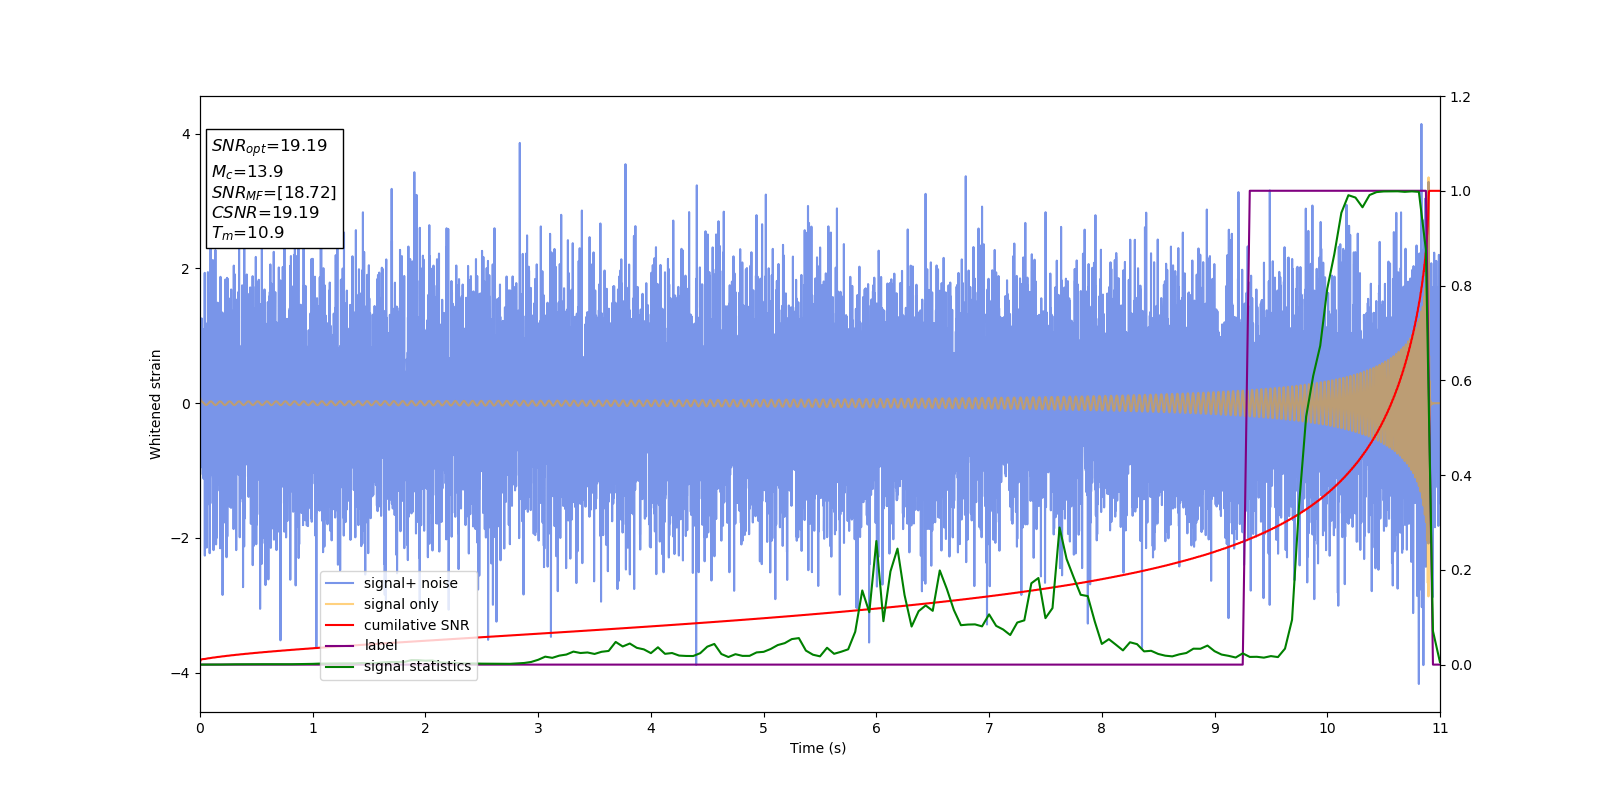Click the SNRopt=19.19 annotation text
Viewport: 1600px width, 800px height.
pyautogui.click(x=269, y=146)
